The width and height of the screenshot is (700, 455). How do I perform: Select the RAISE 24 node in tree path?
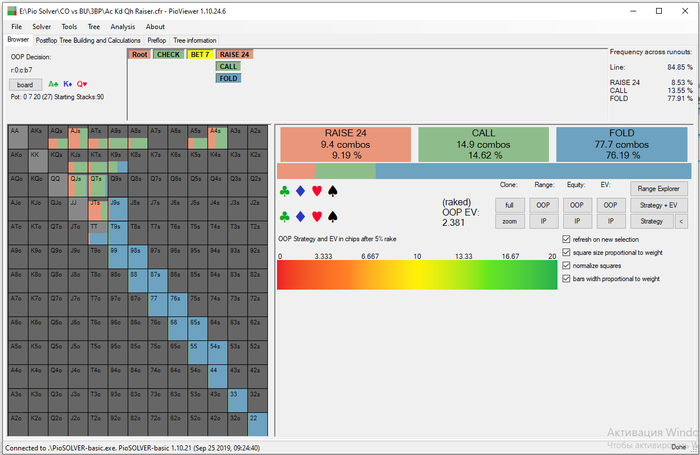click(x=234, y=54)
